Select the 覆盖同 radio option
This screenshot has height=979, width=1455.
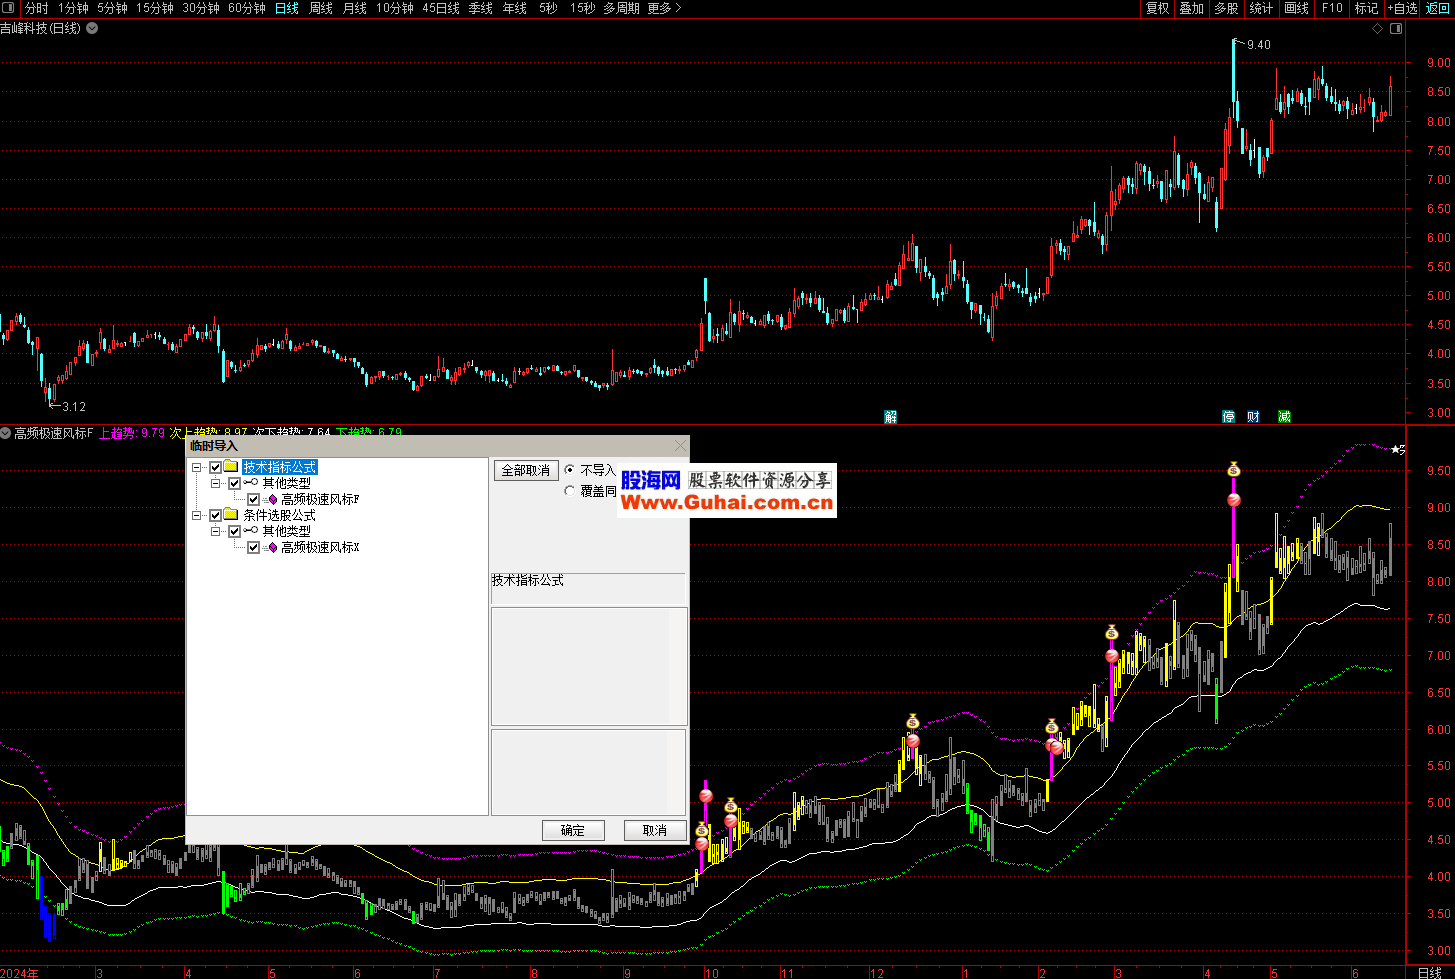570,491
